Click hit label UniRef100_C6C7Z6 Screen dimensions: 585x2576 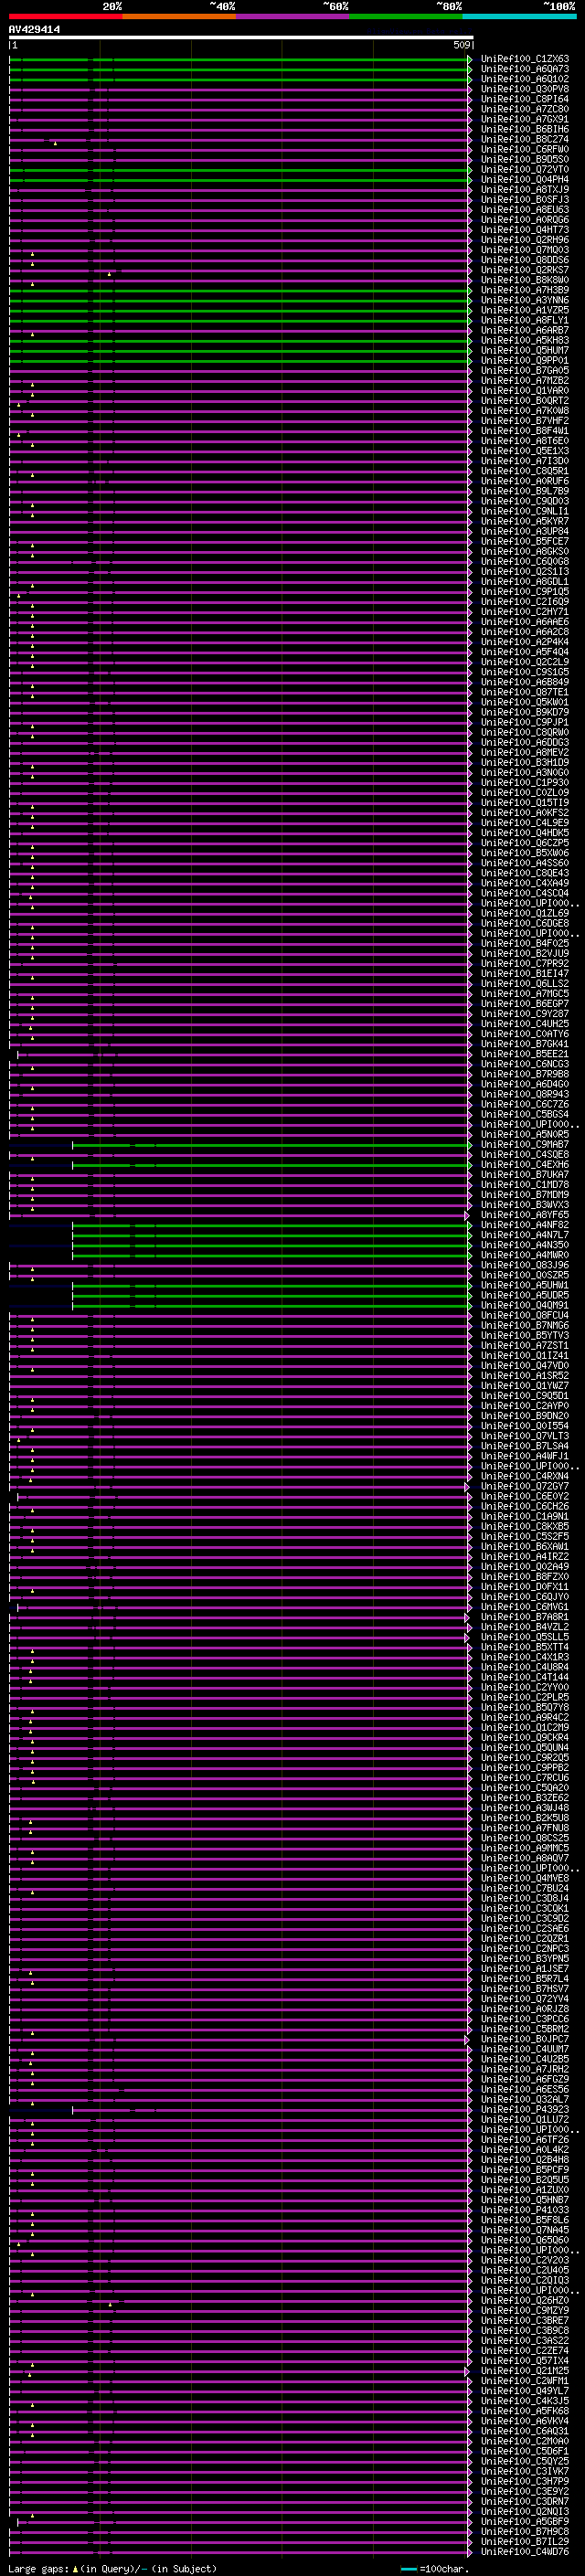pyautogui.click(x=525, y=1104)
